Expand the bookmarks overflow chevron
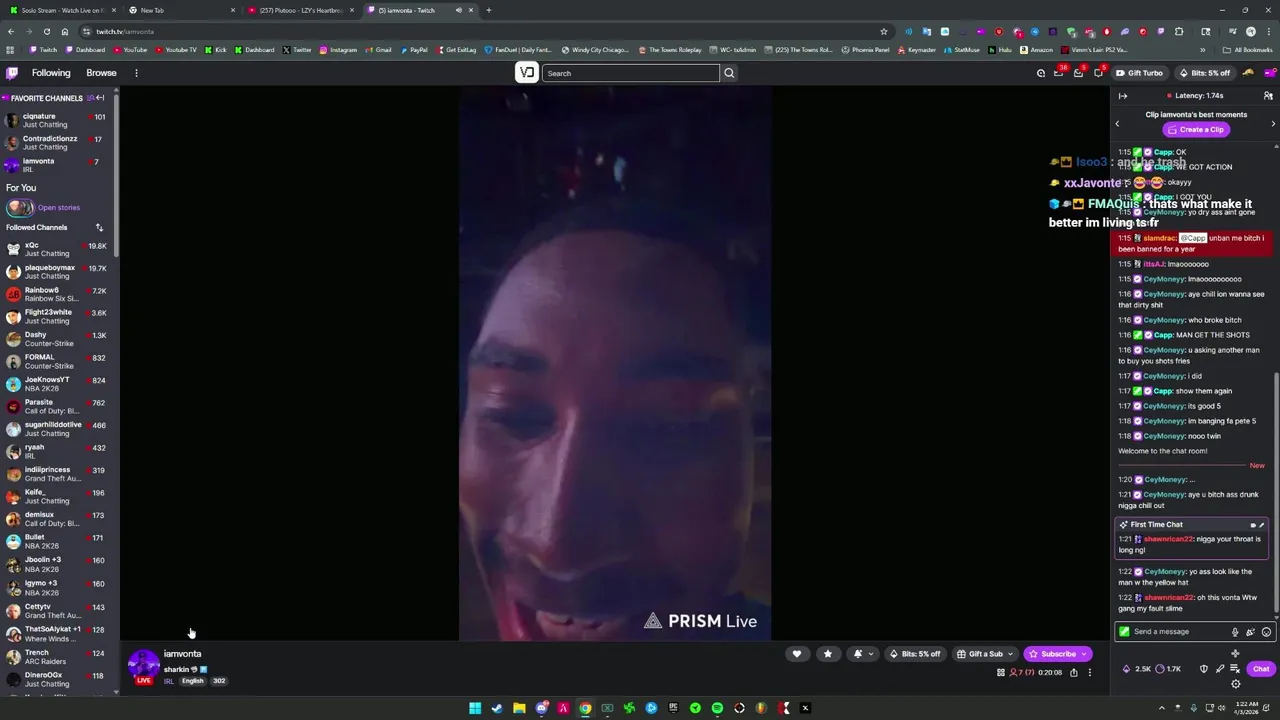This screenshot has width=1280, height=720. [x=1203, y=50]
